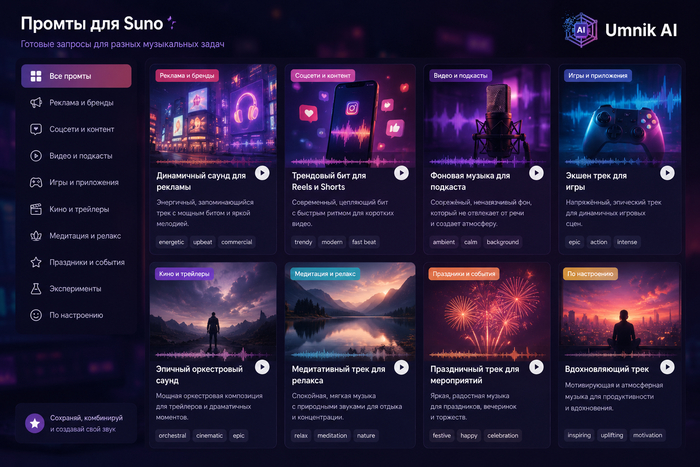Select the action tag
This screenshot has width=700, height=467.
[599, 242]
